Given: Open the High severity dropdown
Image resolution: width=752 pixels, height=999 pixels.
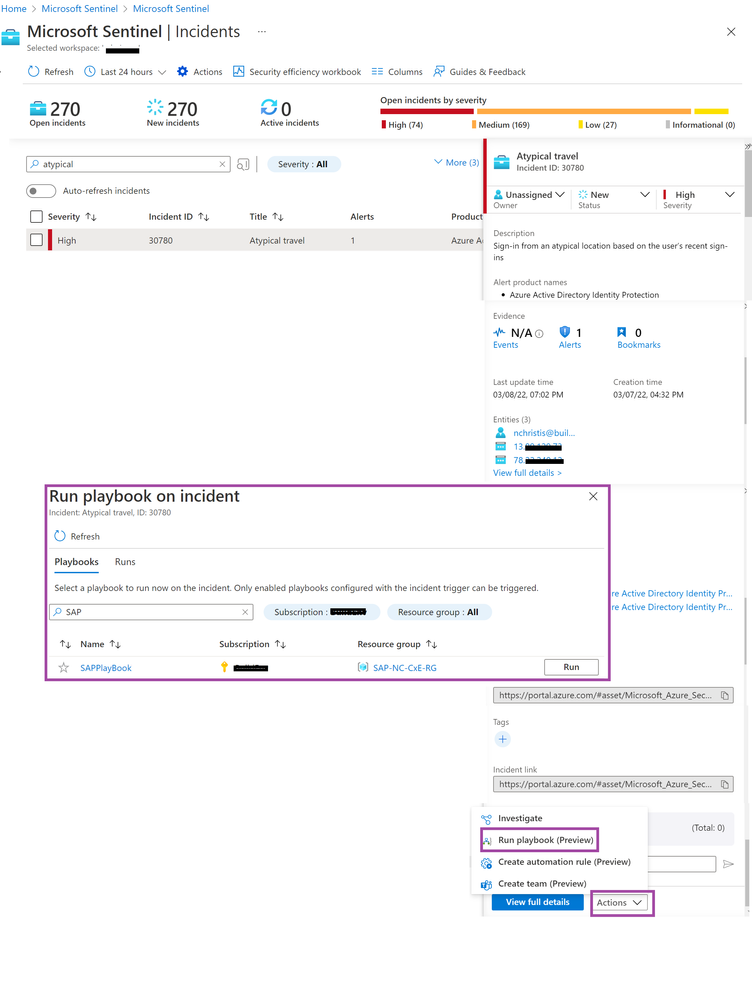Looking at the screenshot, I should click(698, 195).
